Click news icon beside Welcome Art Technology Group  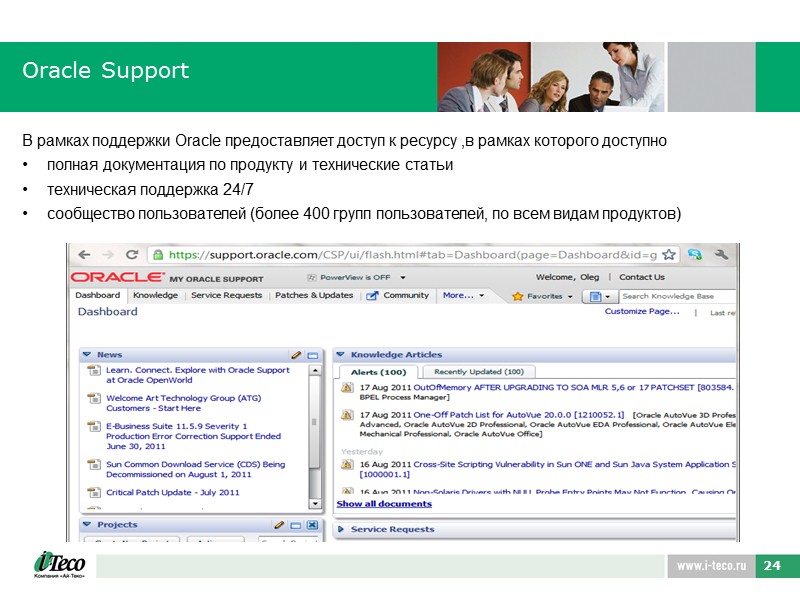click(x=94, y=398)
